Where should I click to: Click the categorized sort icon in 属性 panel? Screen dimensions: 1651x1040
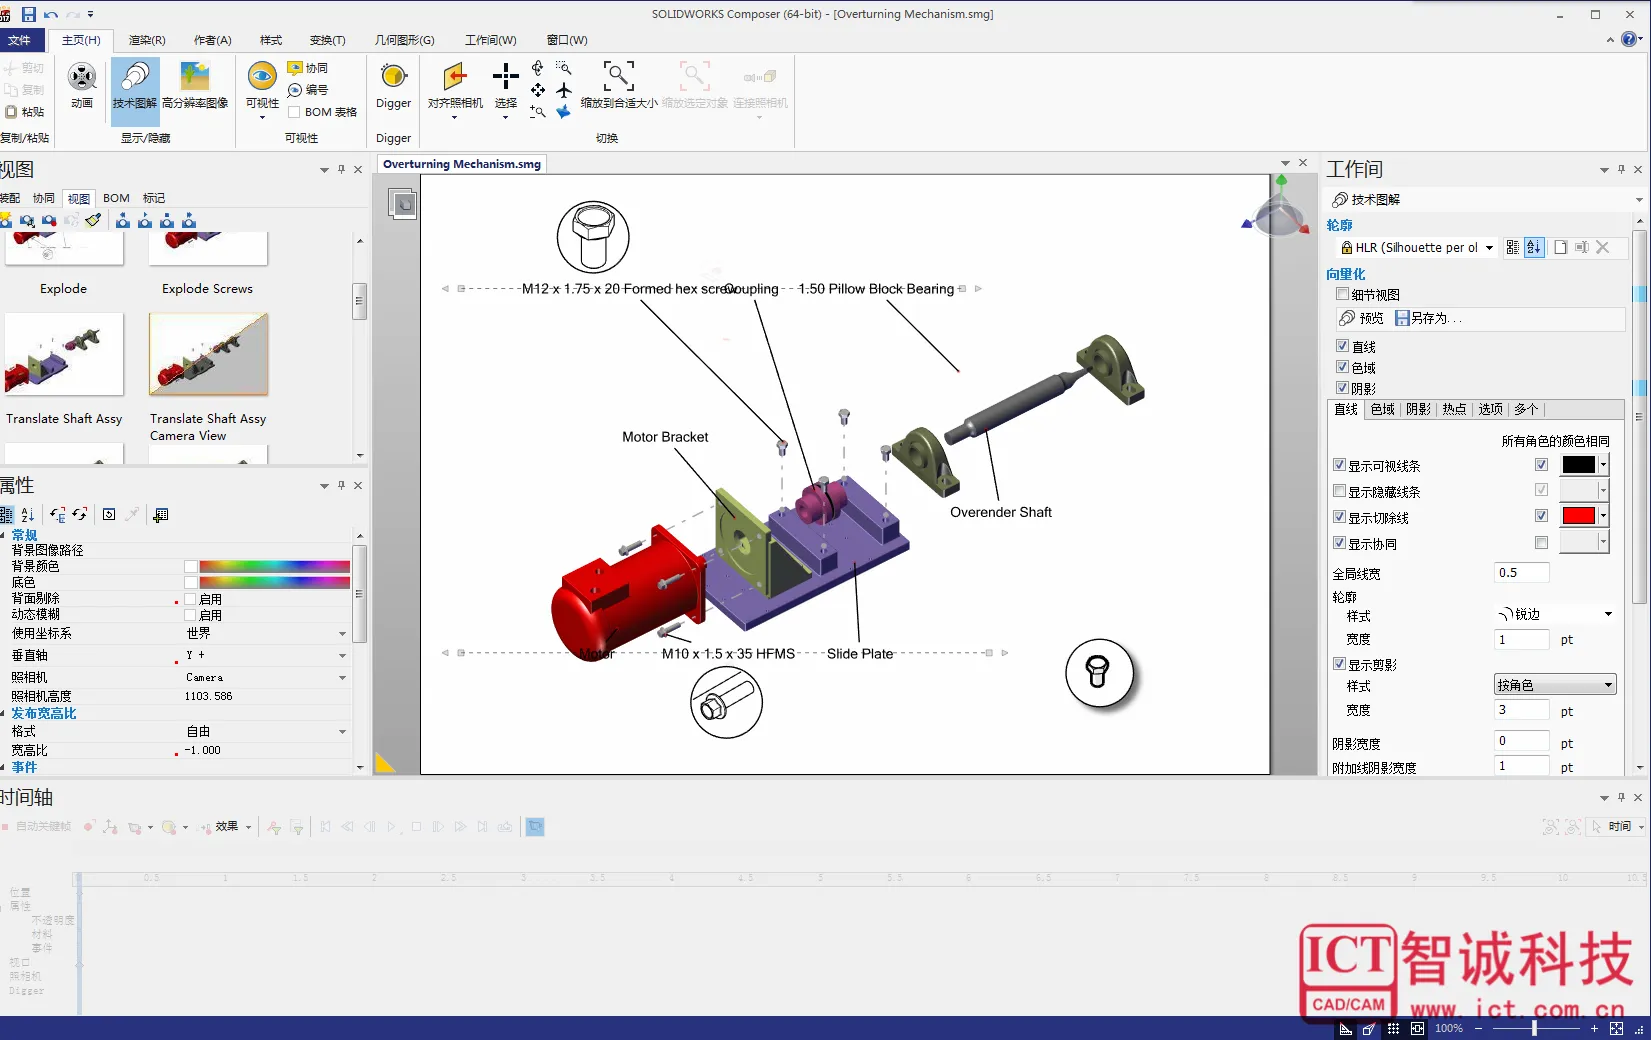point(6,514)
